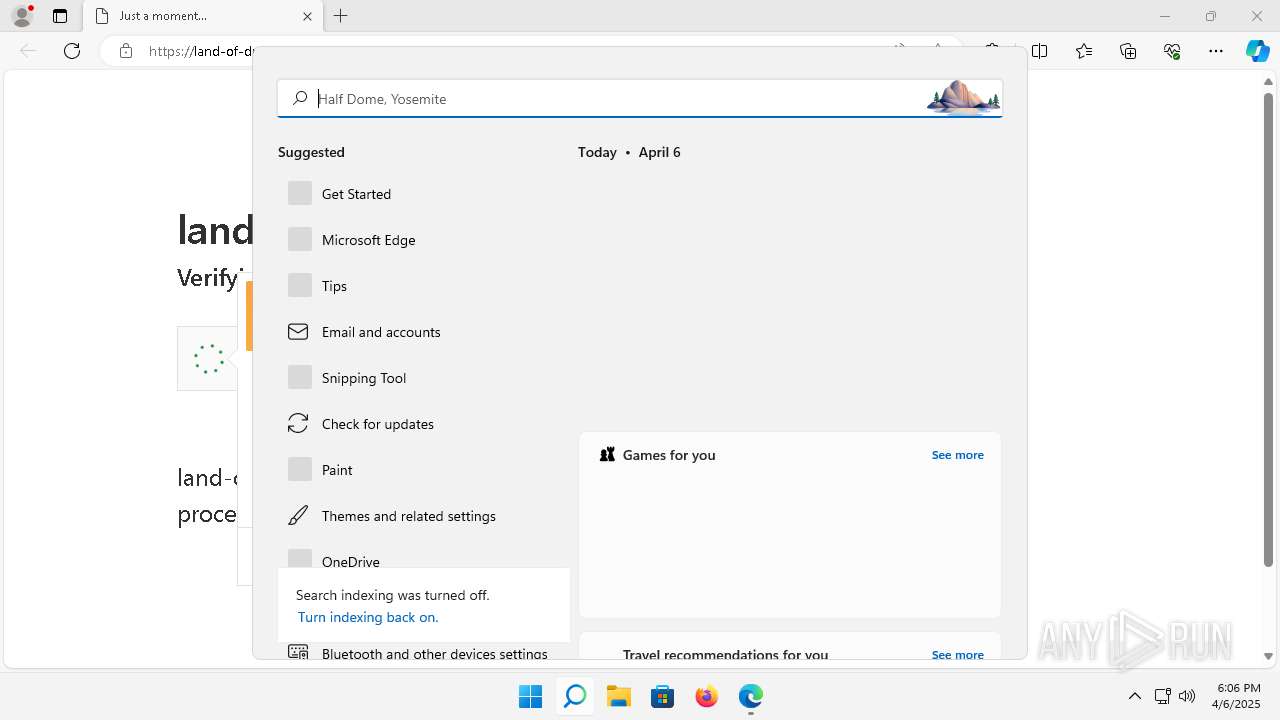1280x720 pixels.
Task: Open Themes and related settings
Action: [424, 516]
